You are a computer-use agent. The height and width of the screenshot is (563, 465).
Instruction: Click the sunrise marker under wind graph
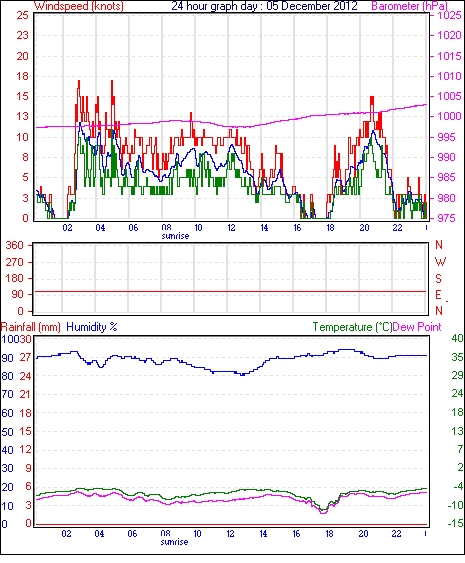pos(175,236)
